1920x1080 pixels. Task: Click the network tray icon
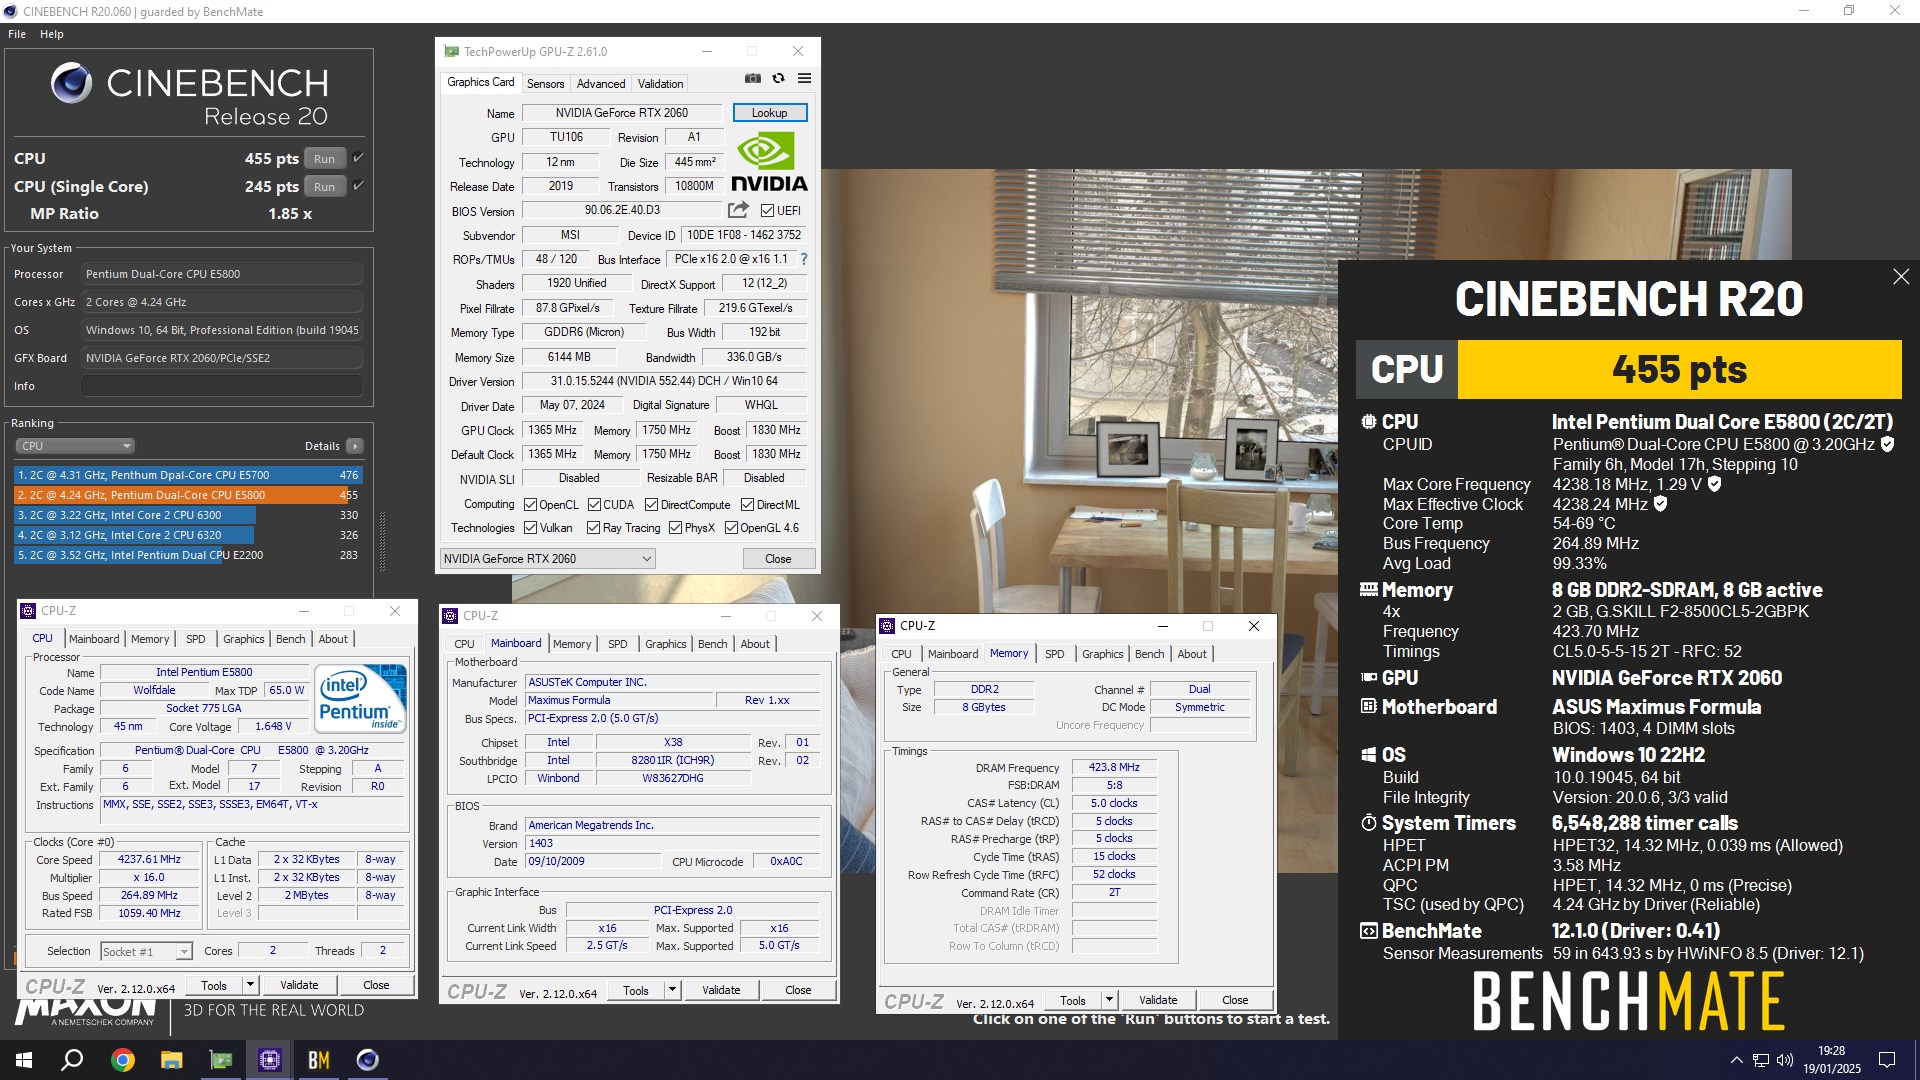(1761, 1060)
